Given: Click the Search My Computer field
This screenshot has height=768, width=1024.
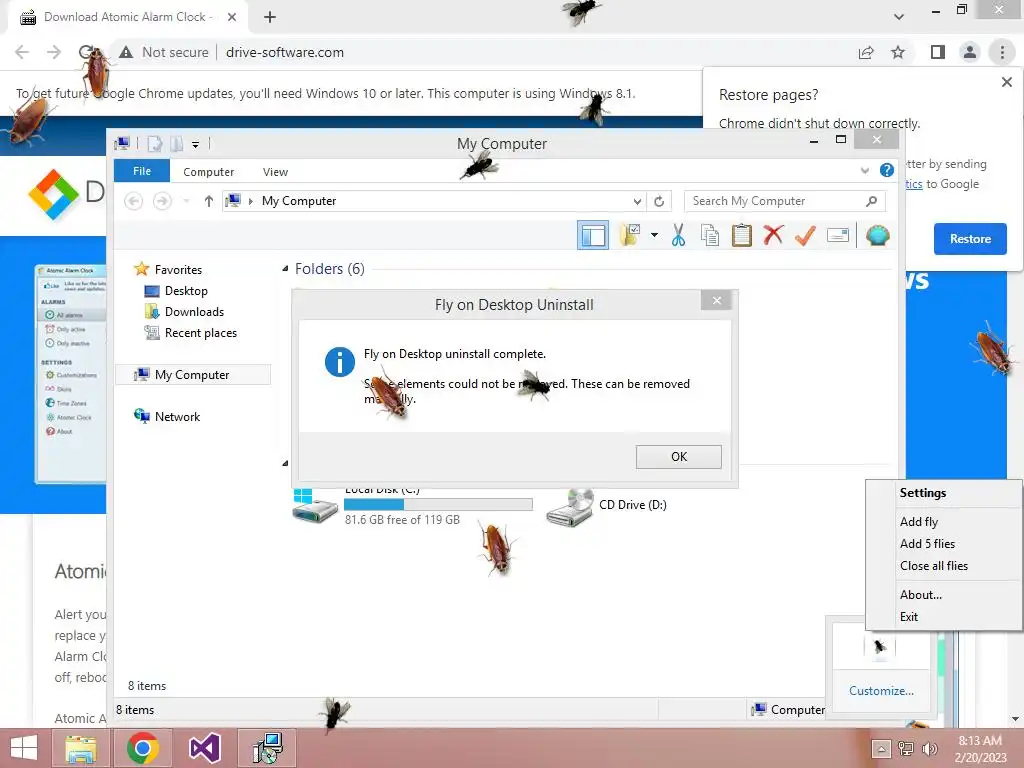Looking at the screenshot, I should tap(785, 201).
